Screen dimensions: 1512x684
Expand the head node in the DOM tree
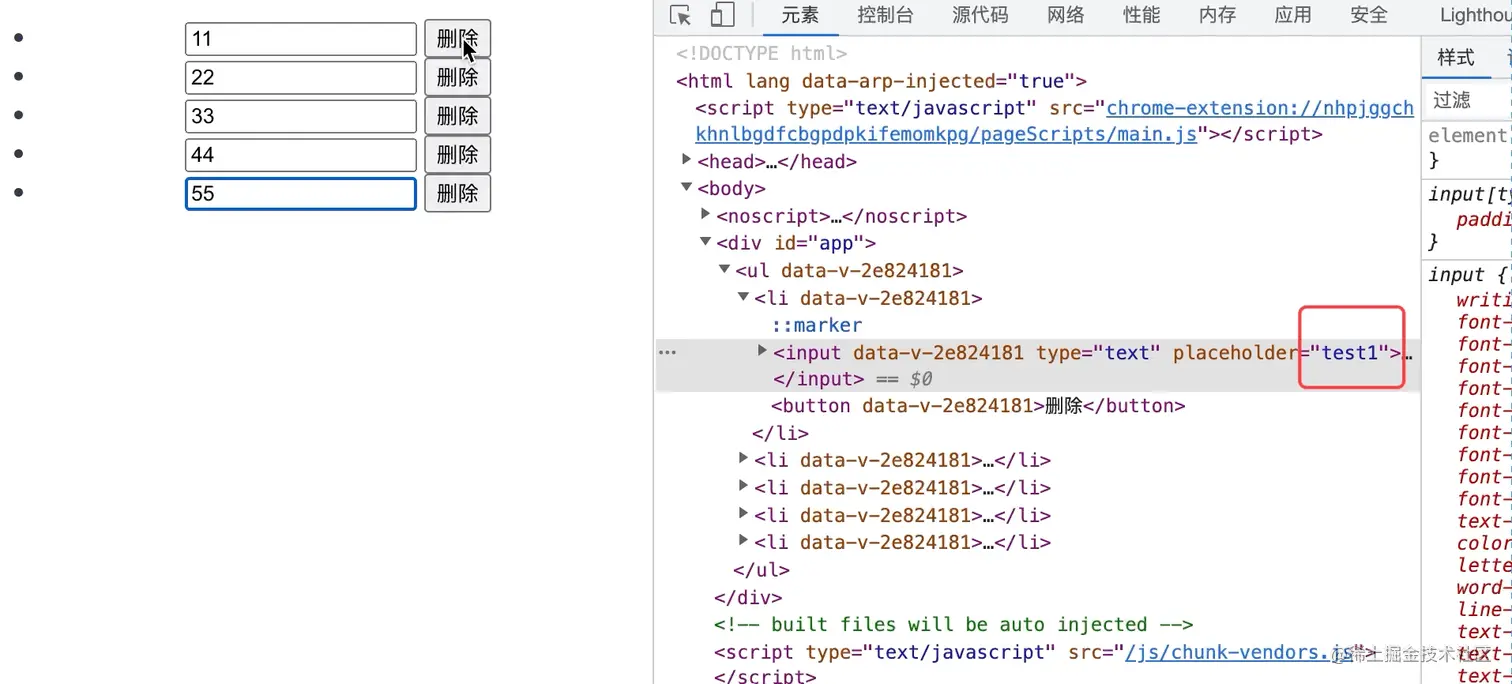[x=685, y=160]
